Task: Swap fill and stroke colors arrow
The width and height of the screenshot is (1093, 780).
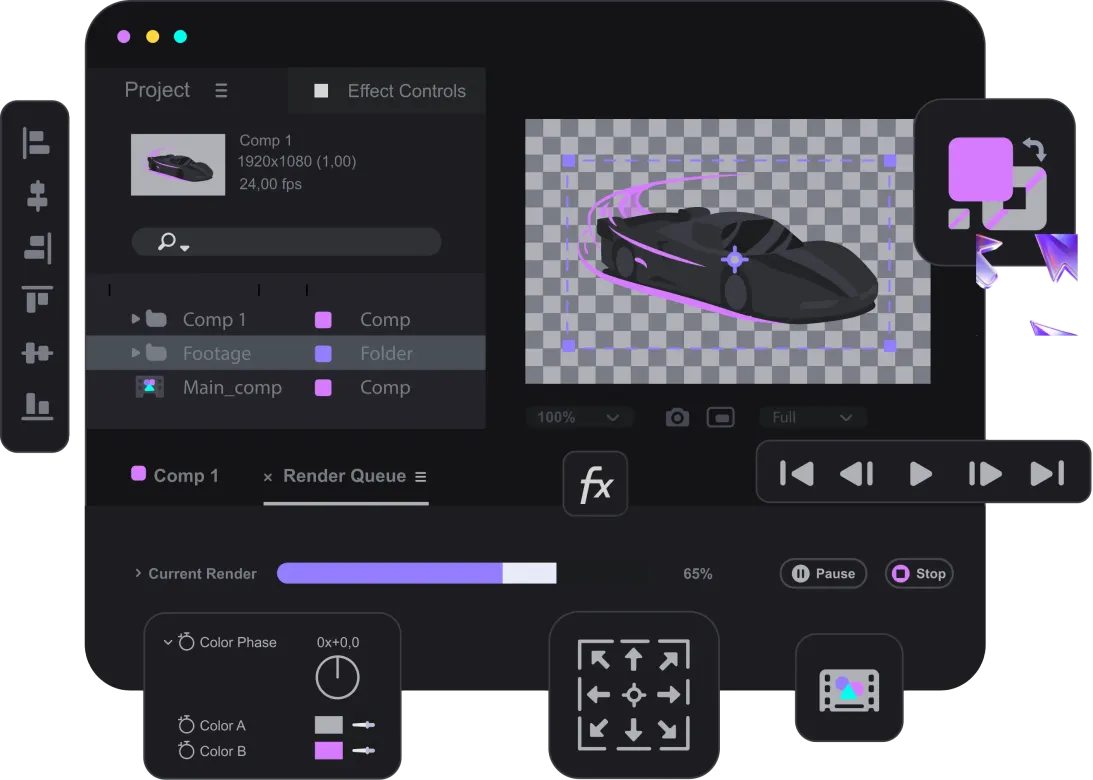Action: [1034, 149]
